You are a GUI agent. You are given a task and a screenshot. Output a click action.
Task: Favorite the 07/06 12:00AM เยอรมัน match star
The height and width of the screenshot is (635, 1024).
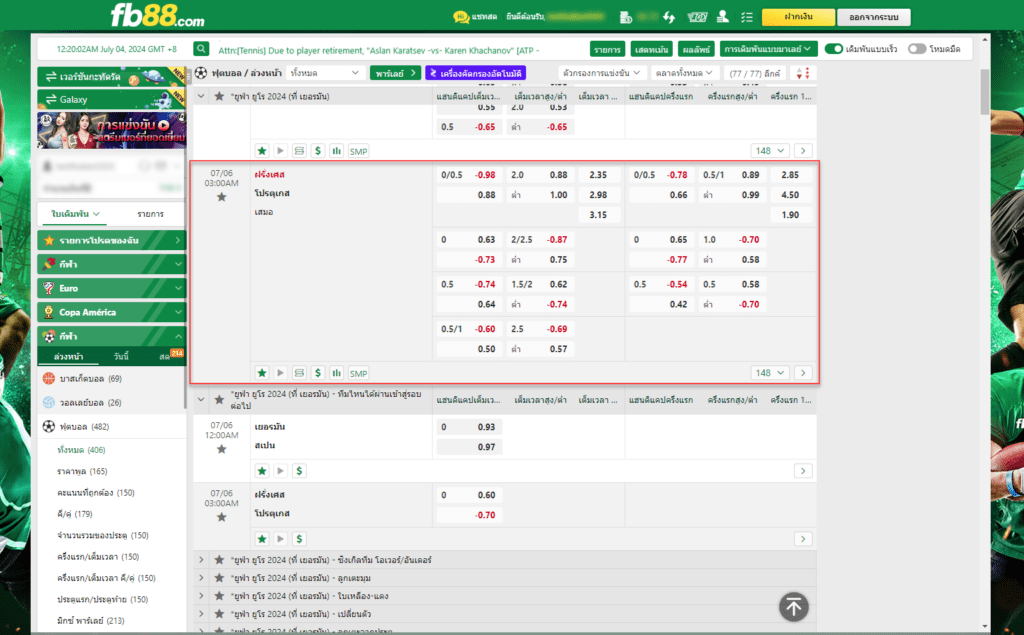click(x=221, y=449)
